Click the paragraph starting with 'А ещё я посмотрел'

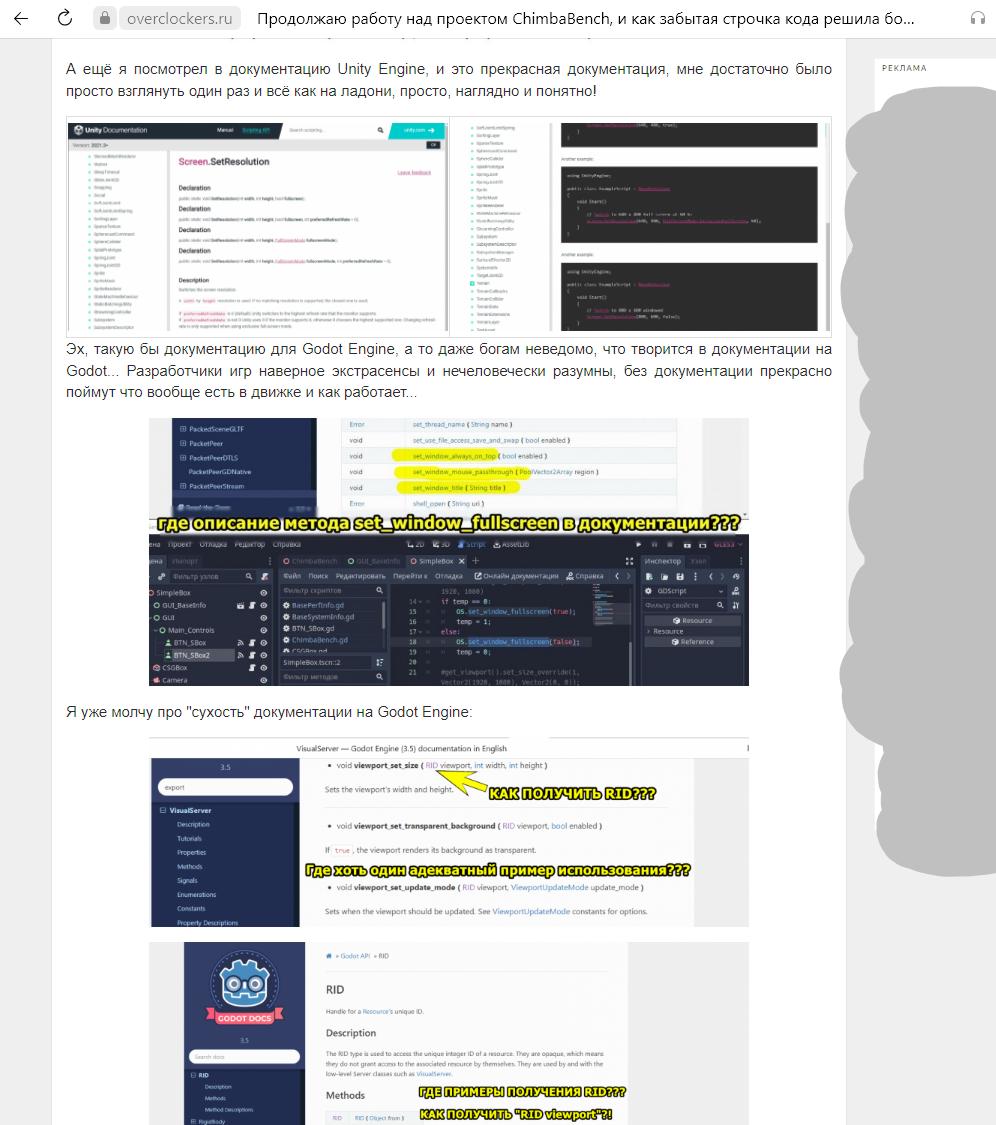[x=448, y=80]
